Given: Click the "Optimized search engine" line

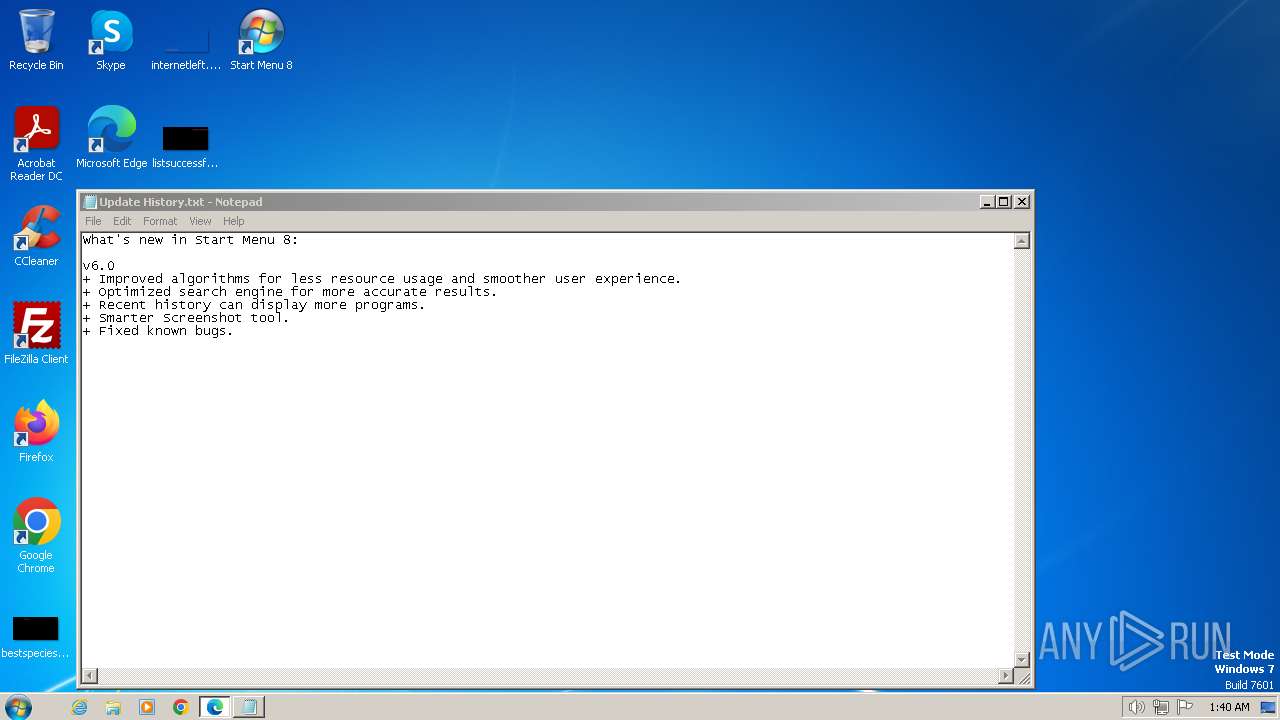Looking at the screenshot, I should click(289, 292).
